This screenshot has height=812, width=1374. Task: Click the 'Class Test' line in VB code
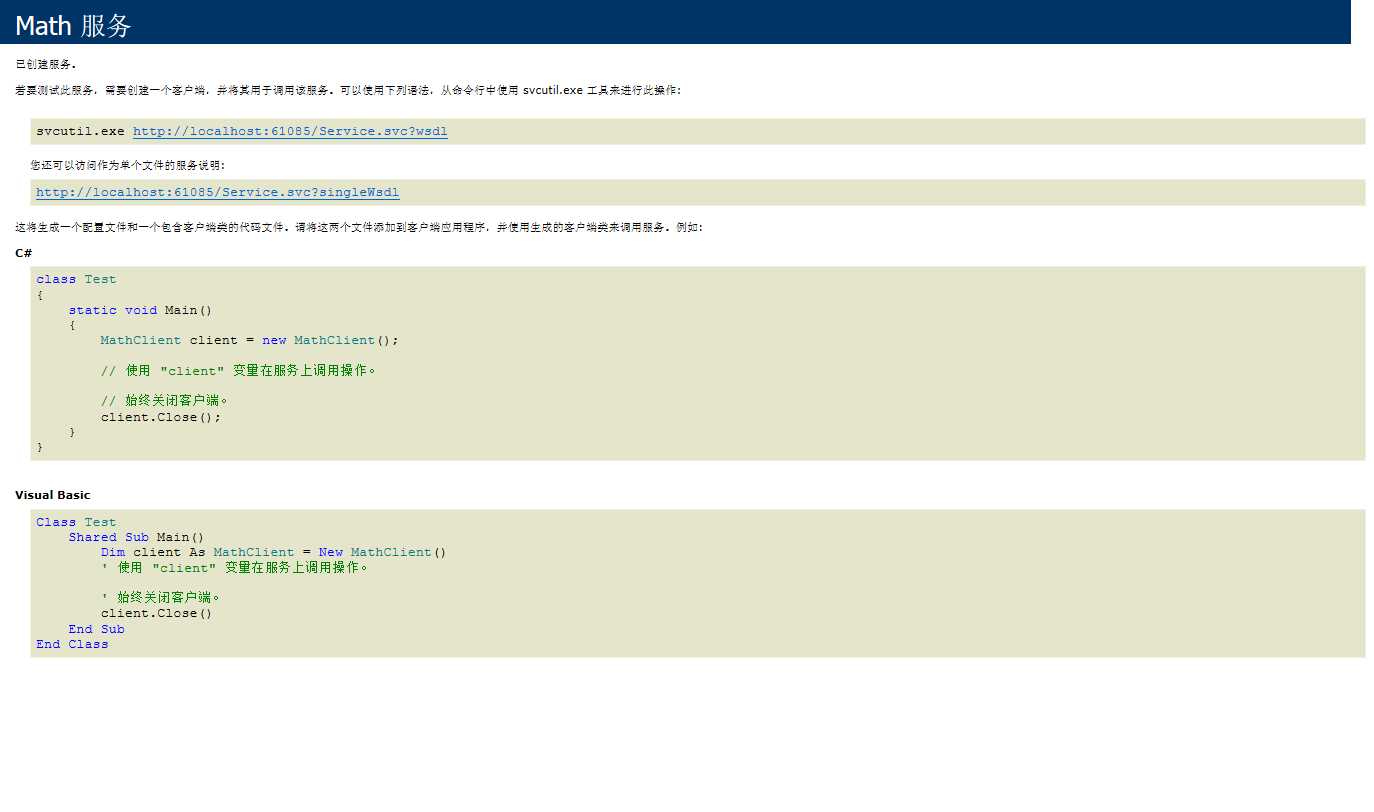76,522
